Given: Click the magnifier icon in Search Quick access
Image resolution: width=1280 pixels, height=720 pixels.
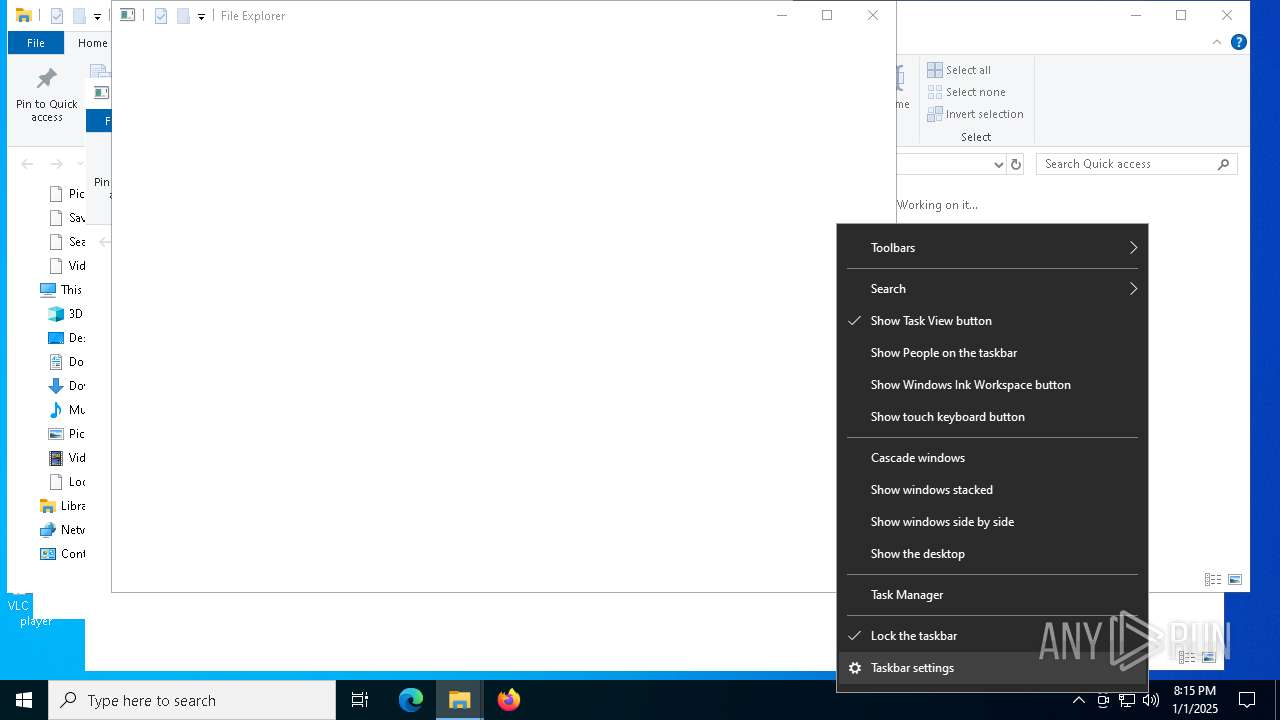Looking at the screenshot, I should (1223, 164).
